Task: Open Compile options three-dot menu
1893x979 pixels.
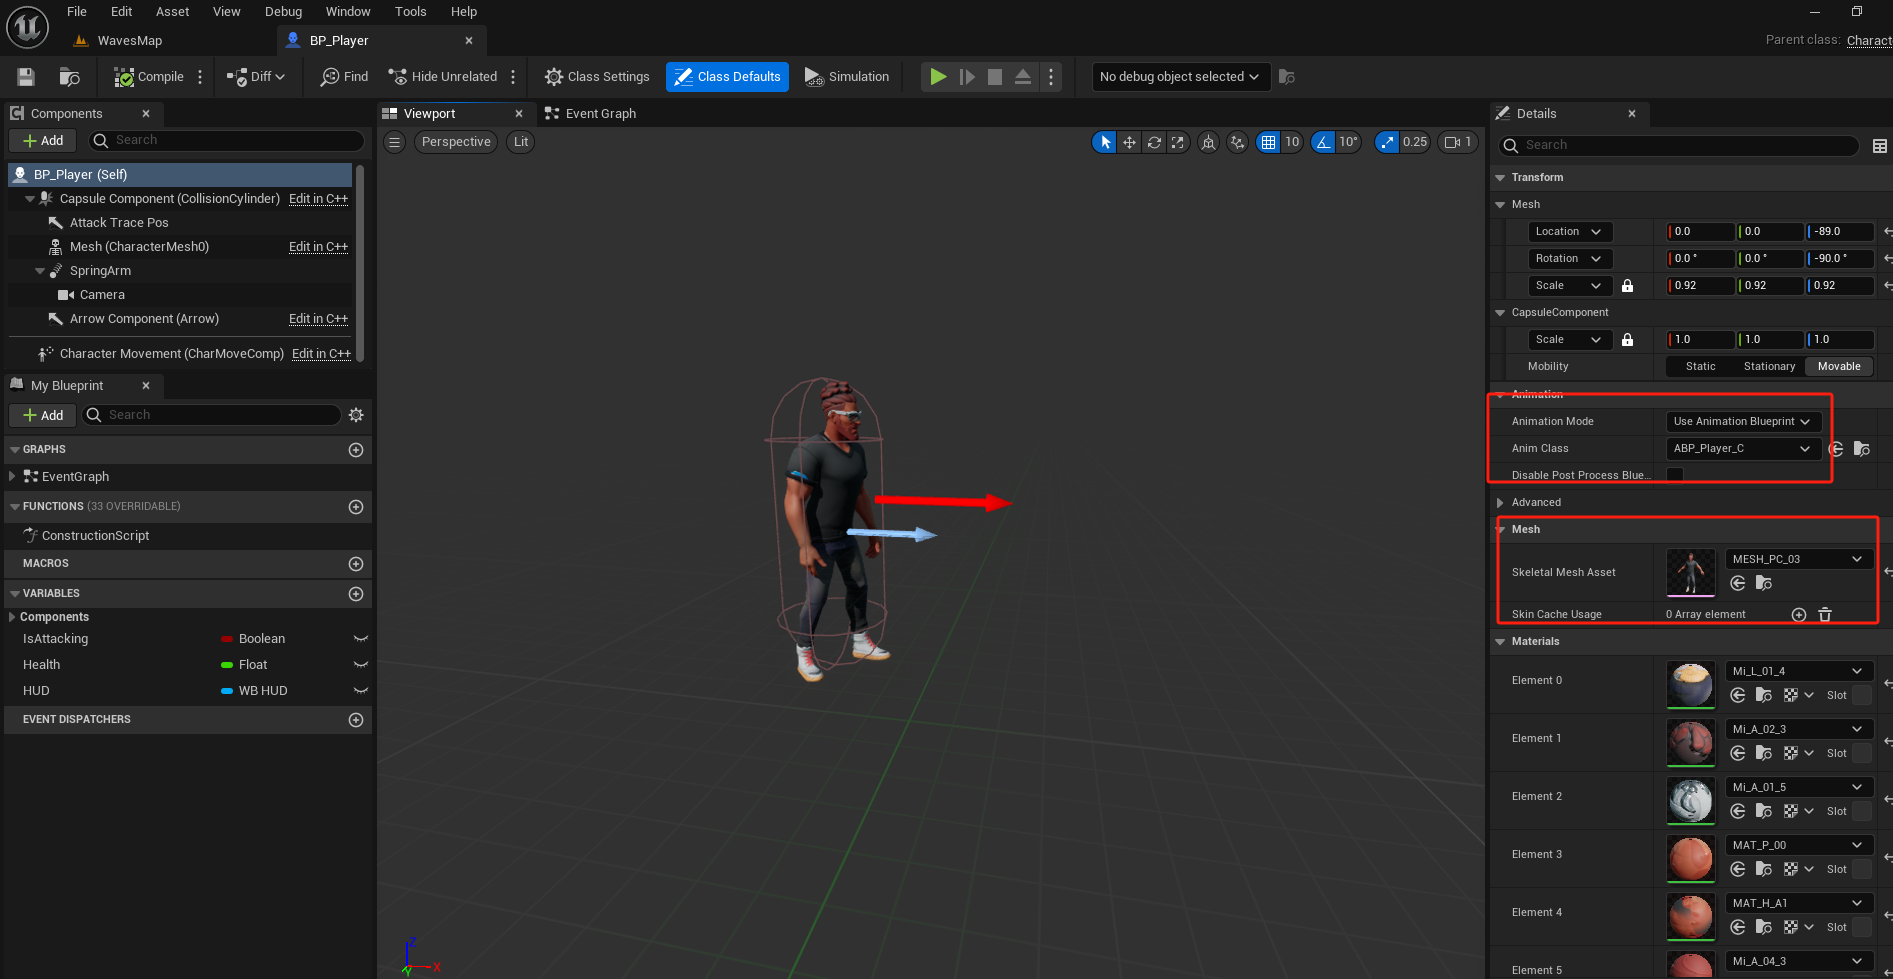Action: click(x=200, y=77)
